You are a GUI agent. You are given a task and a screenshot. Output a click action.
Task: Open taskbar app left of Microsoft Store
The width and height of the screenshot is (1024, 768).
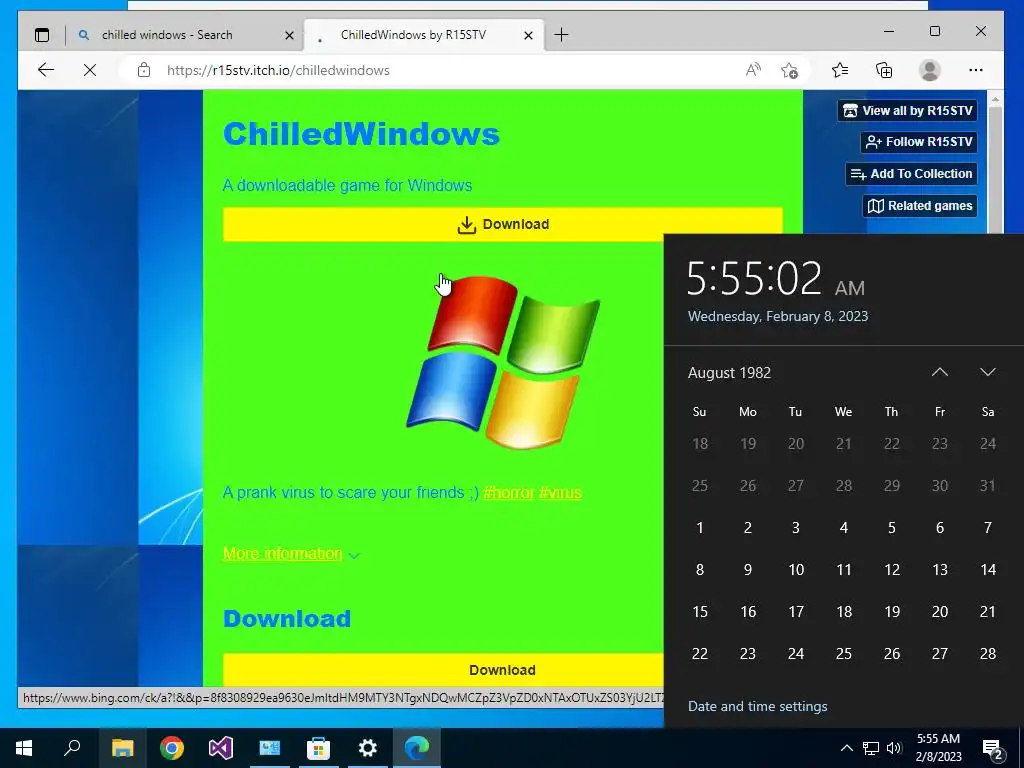[269, 748]
